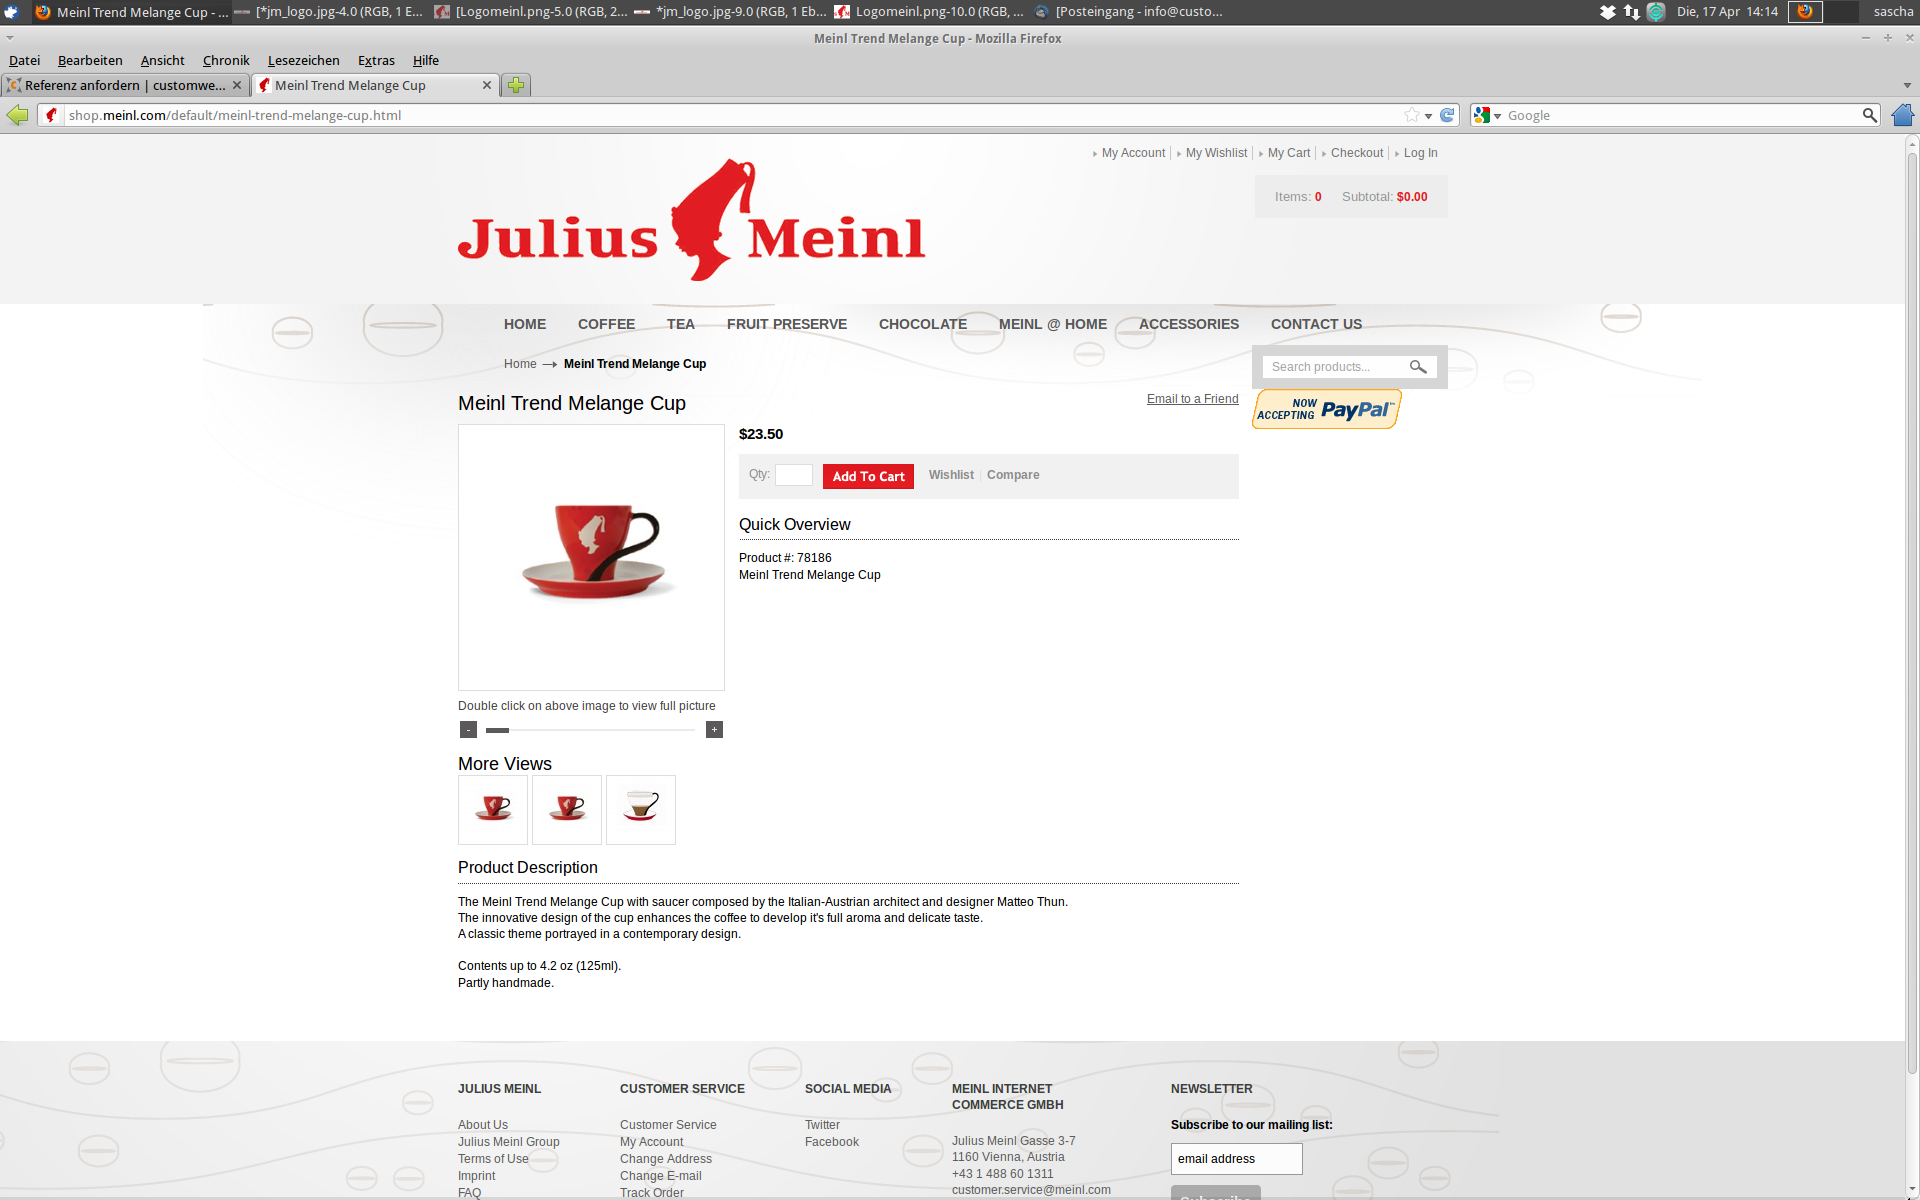Select the second More Views thumbnail
The height and width of the screenshot is (1200, 1920).
tap(567, 810)
